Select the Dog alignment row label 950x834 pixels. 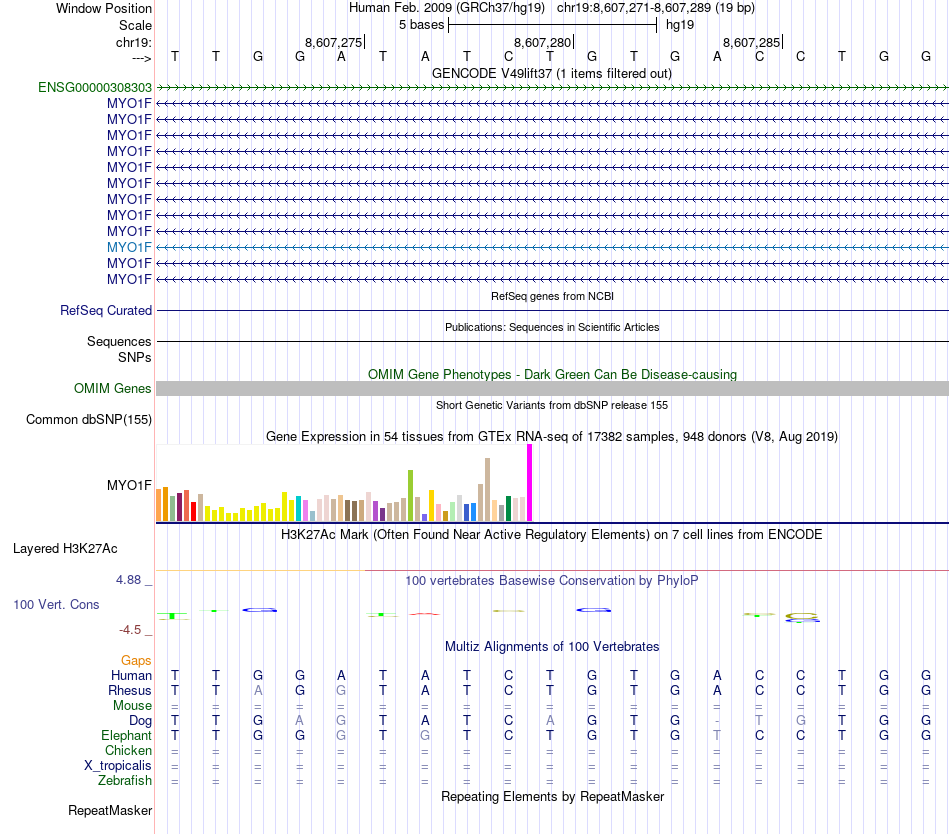pos(140,720)
